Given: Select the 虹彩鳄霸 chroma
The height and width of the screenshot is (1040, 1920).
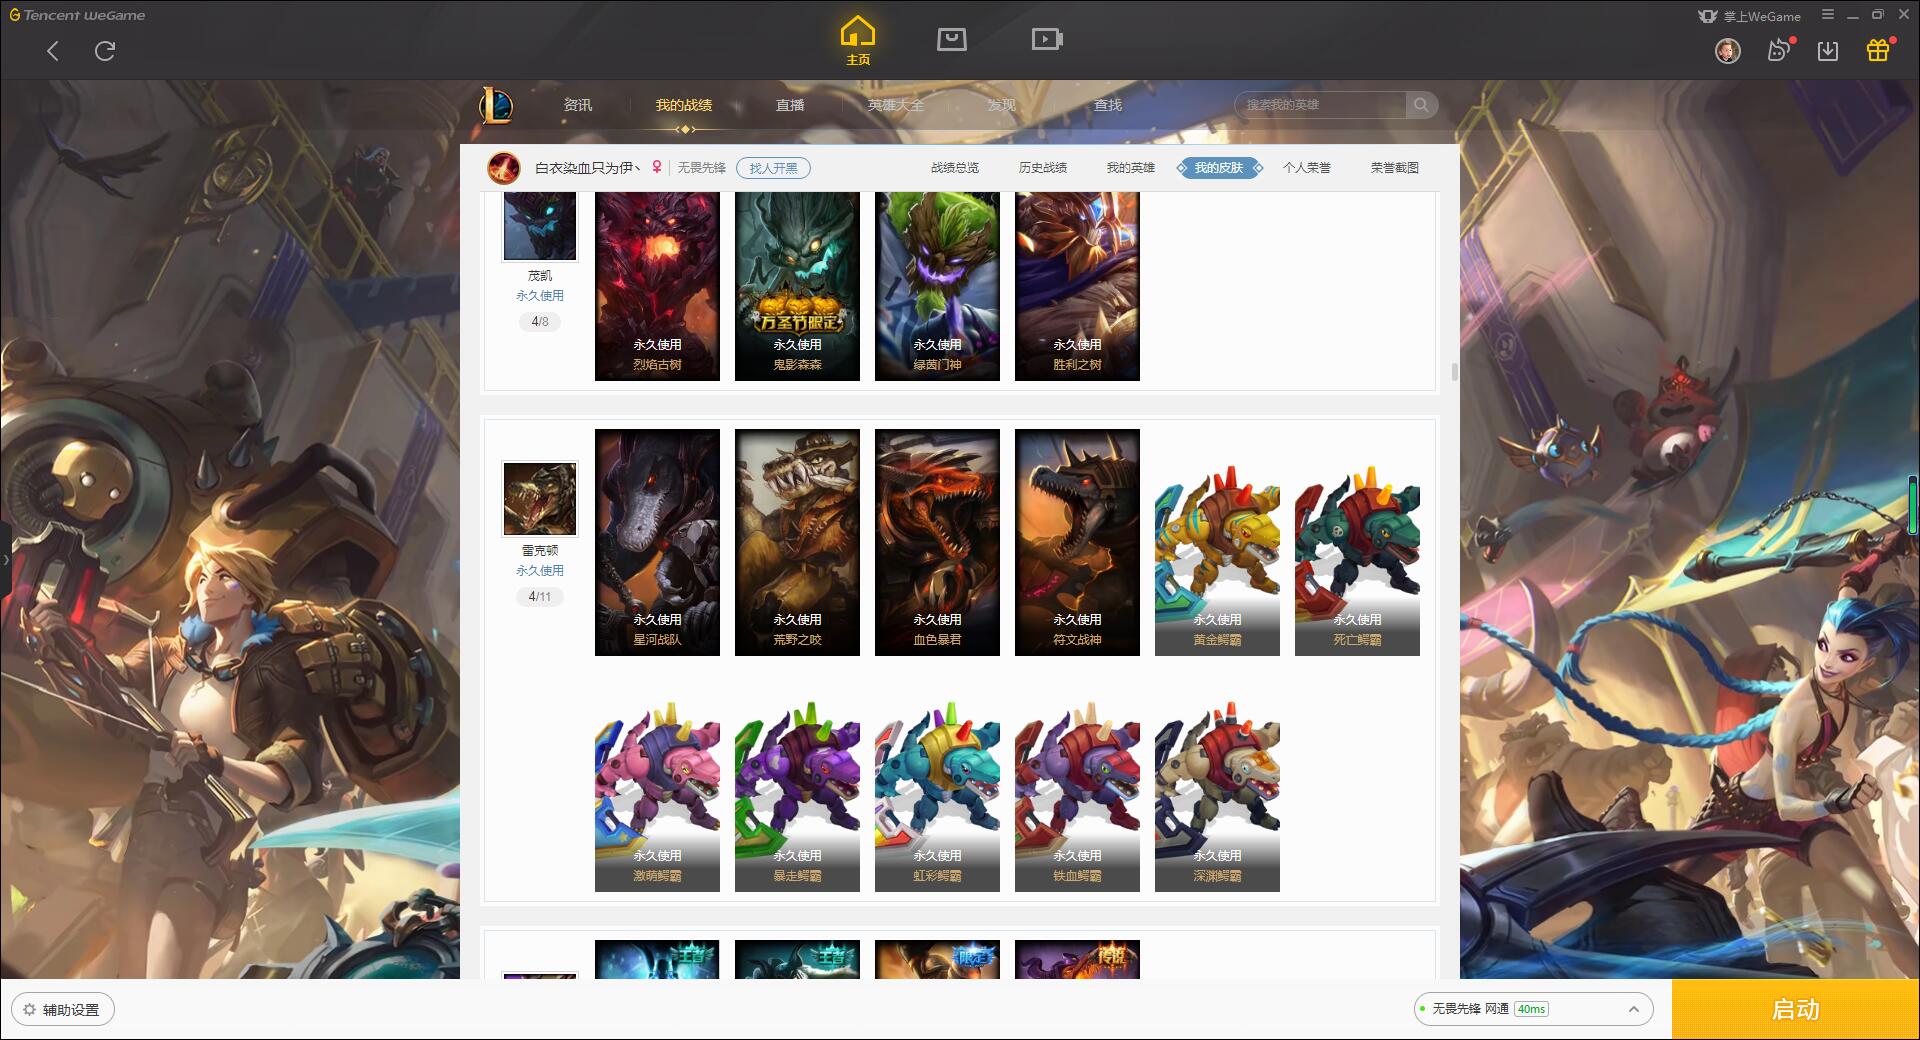Looking at the screenshot, I should 937,794.
